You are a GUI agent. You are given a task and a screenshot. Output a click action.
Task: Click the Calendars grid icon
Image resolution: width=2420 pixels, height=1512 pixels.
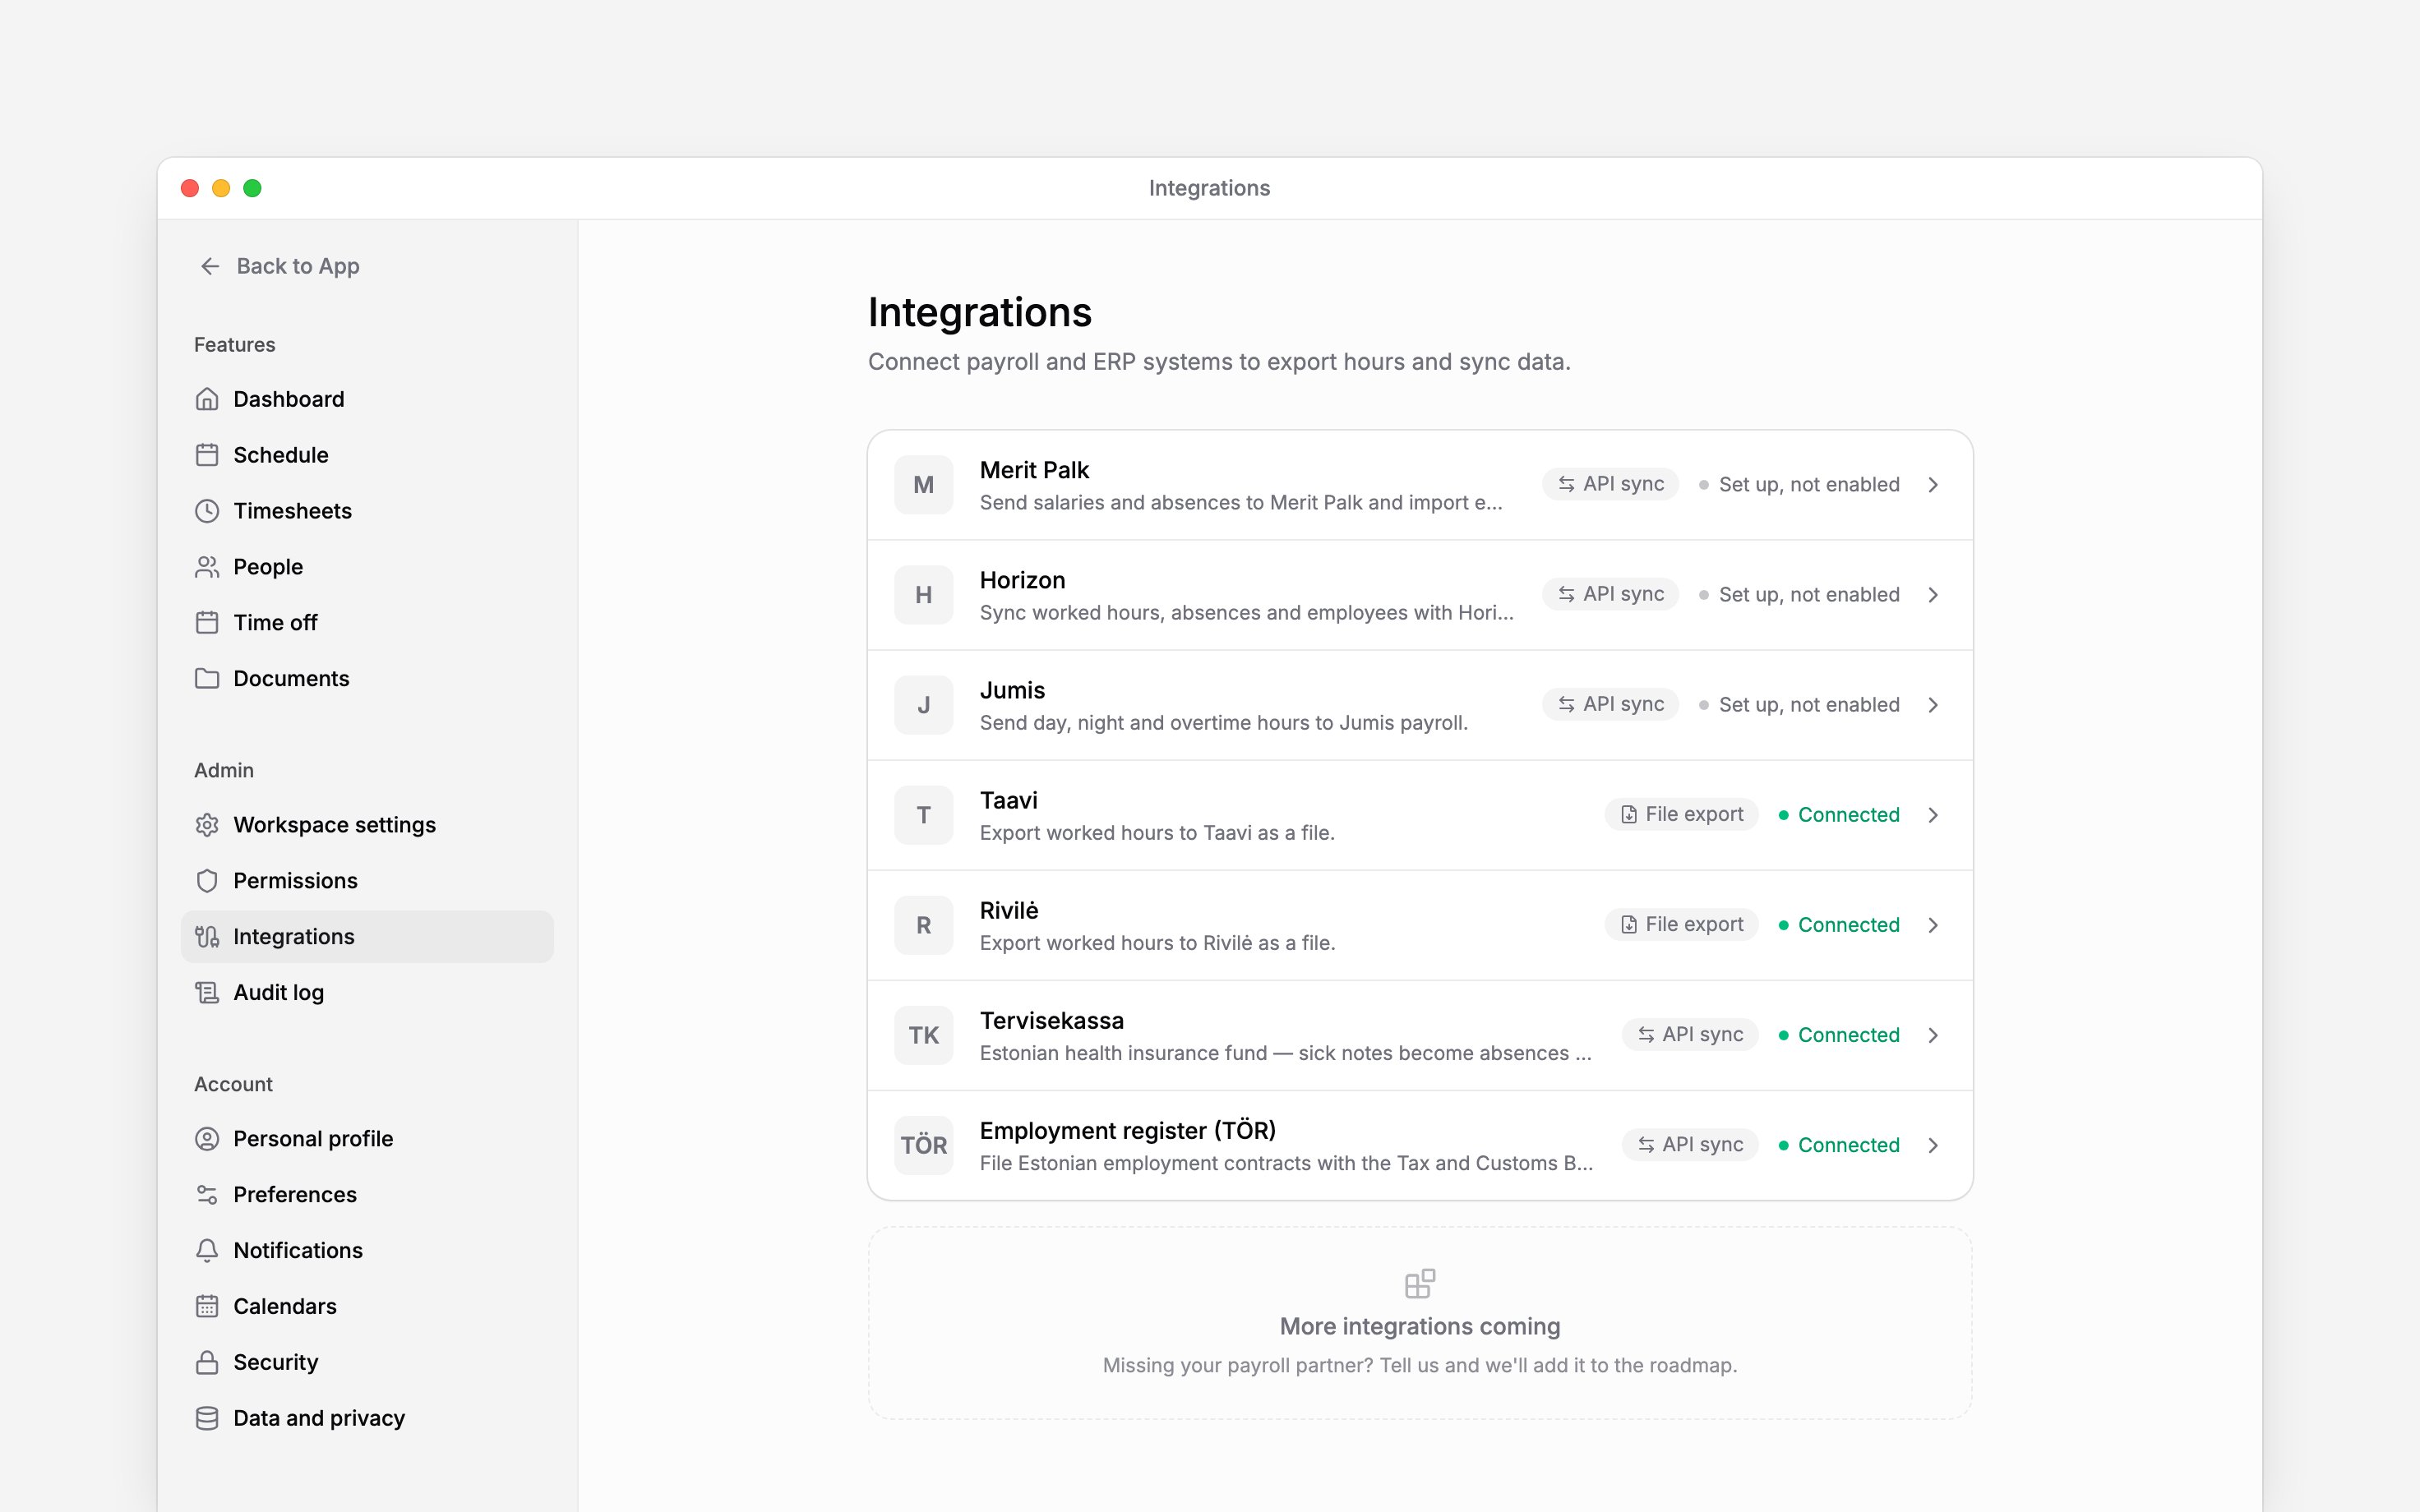[x=207, y=1307]
